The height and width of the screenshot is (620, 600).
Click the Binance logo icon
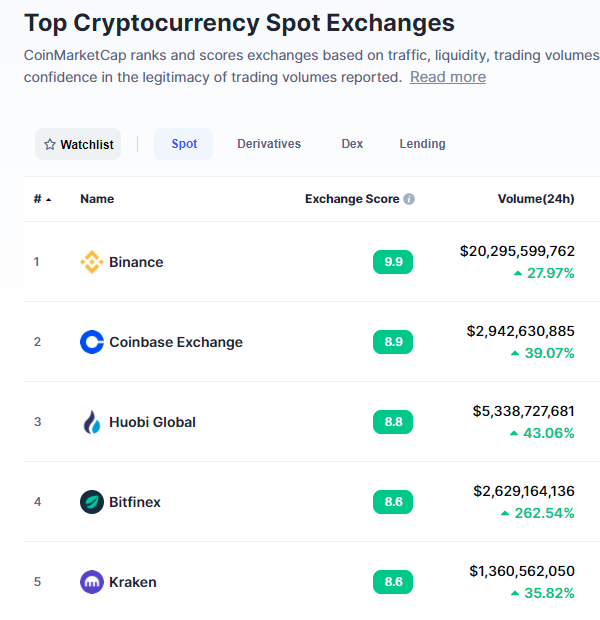point(92,262)
